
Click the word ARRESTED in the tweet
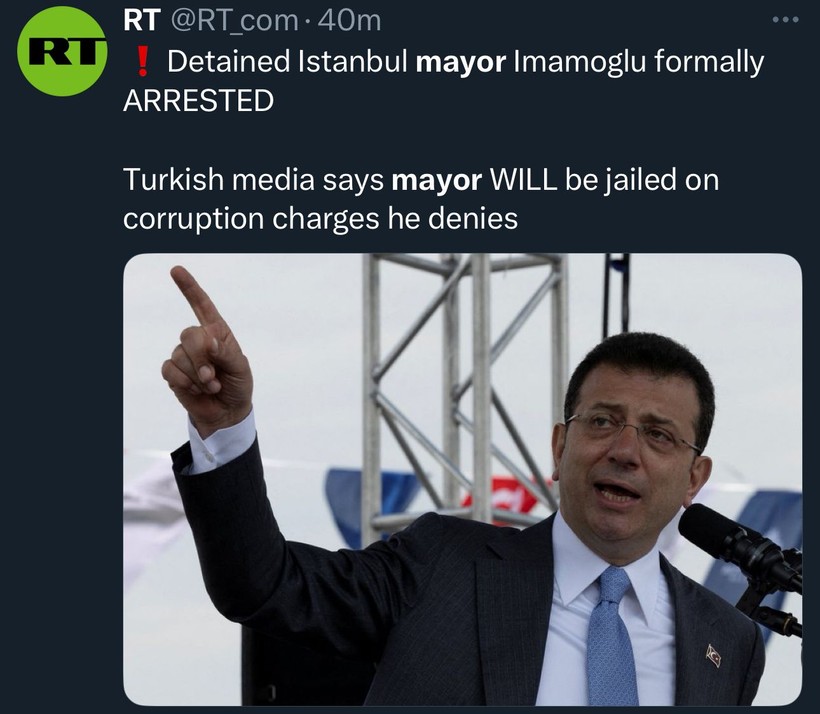coord(199,100)
